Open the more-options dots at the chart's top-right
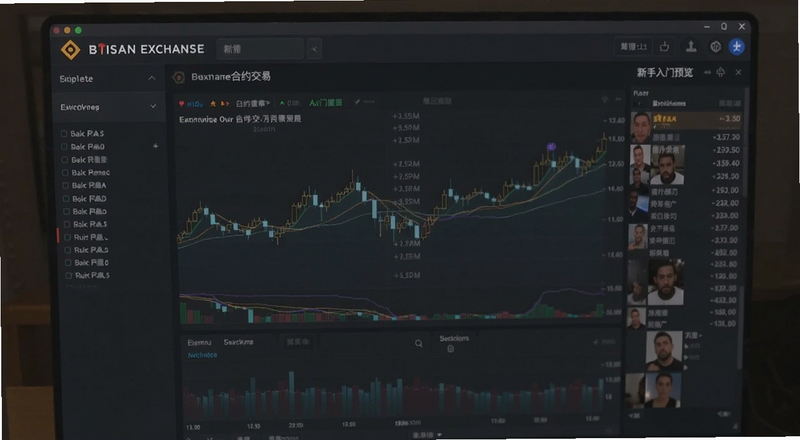Image resolution: width=800 pixels, height=440 pixels. tap(618, 99)
